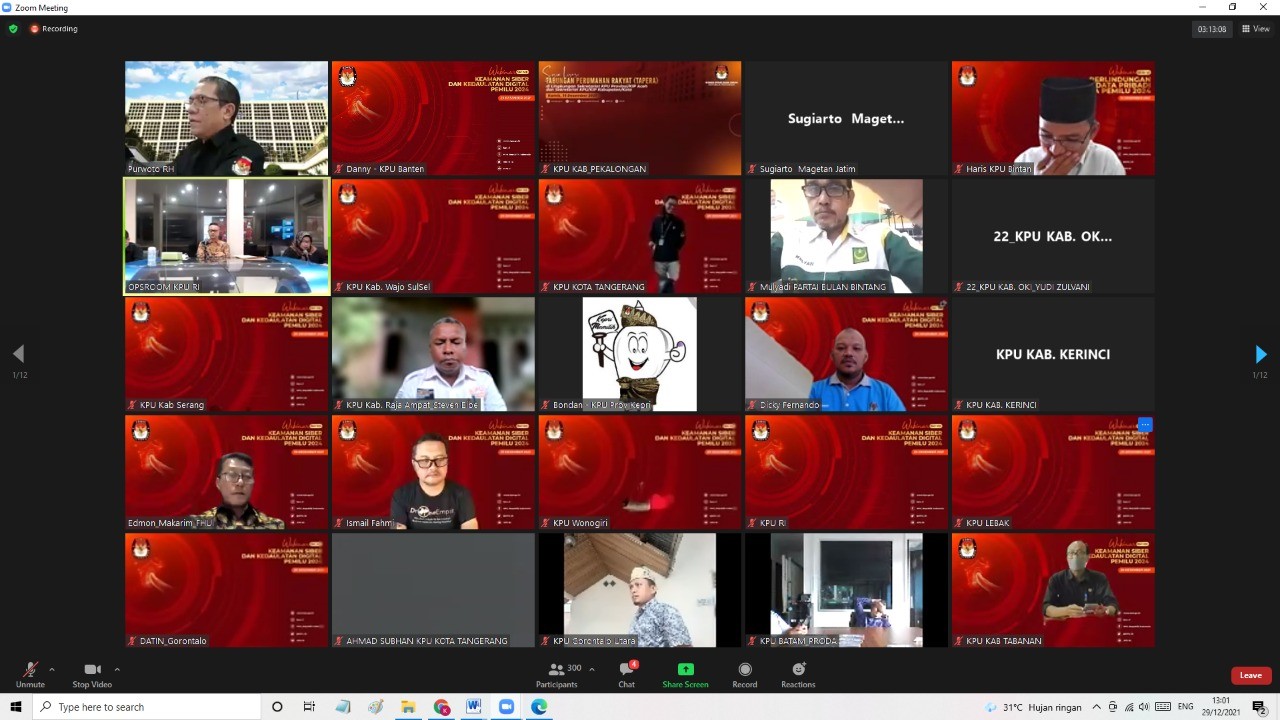
Task: Open the Chat panel
Action: [x=626, y=673]
